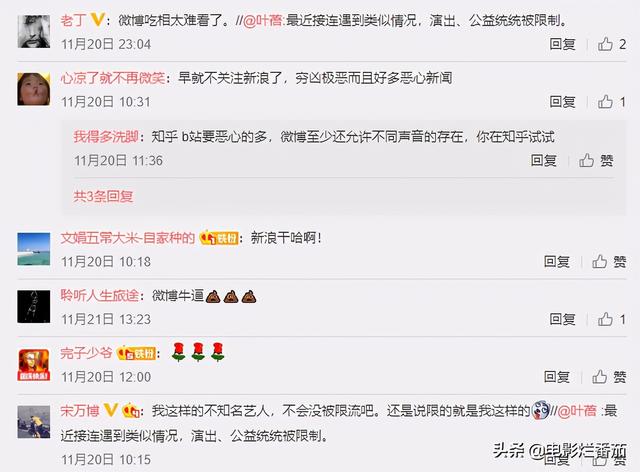Viewport: 640px width, 472px height.
Task: Like 心凉了就不再微笑's comment with thumbs-up
Action: (x=605, y=101)
